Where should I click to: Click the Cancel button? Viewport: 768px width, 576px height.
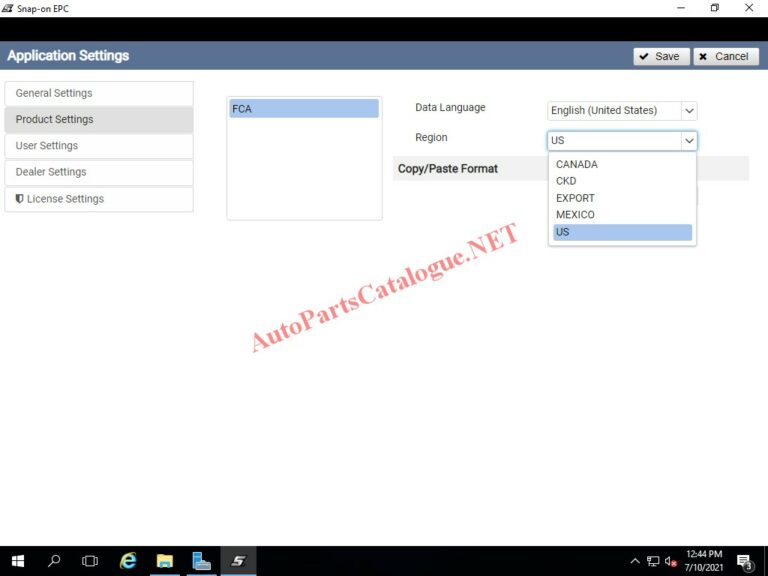(726, 56)
